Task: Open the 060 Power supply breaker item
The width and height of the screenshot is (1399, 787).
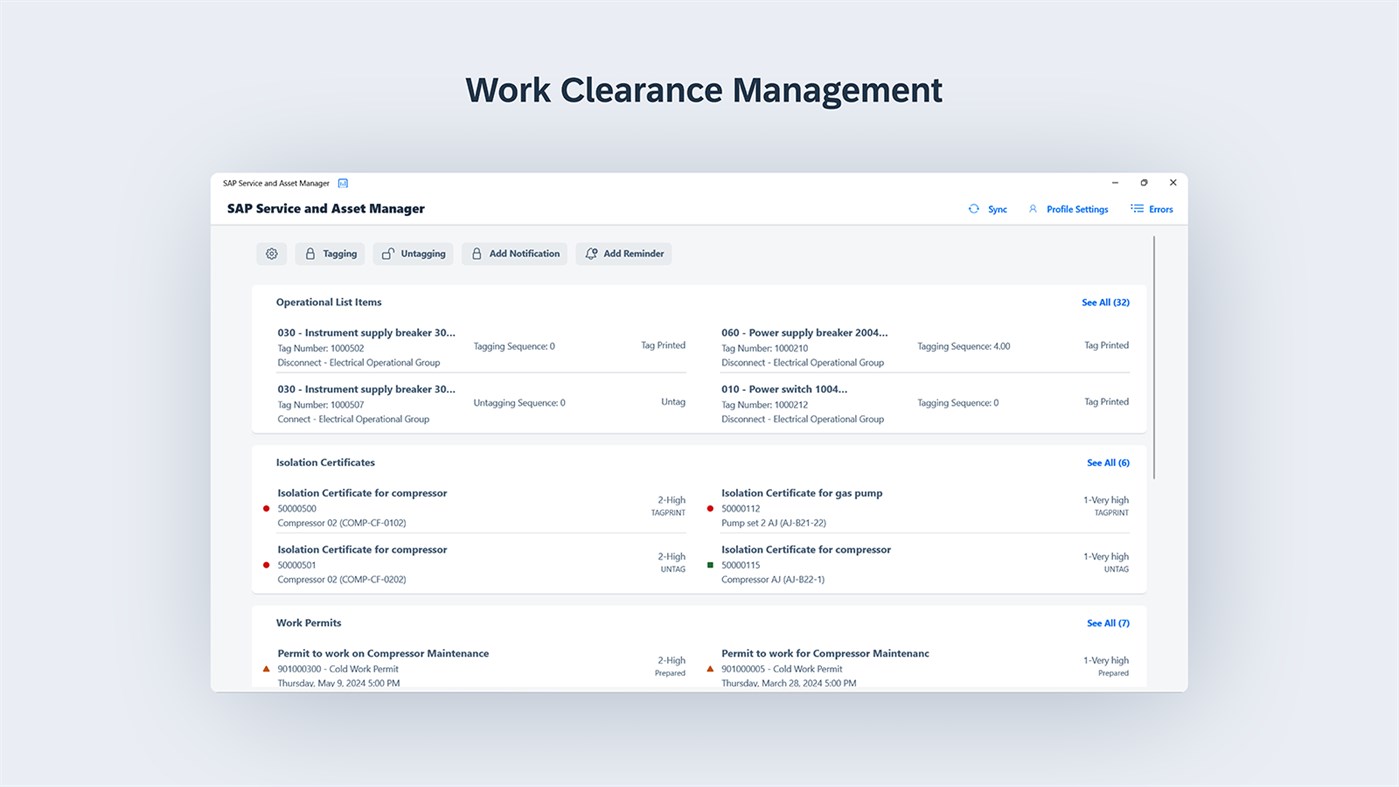Action: click(x=804, y=332)
